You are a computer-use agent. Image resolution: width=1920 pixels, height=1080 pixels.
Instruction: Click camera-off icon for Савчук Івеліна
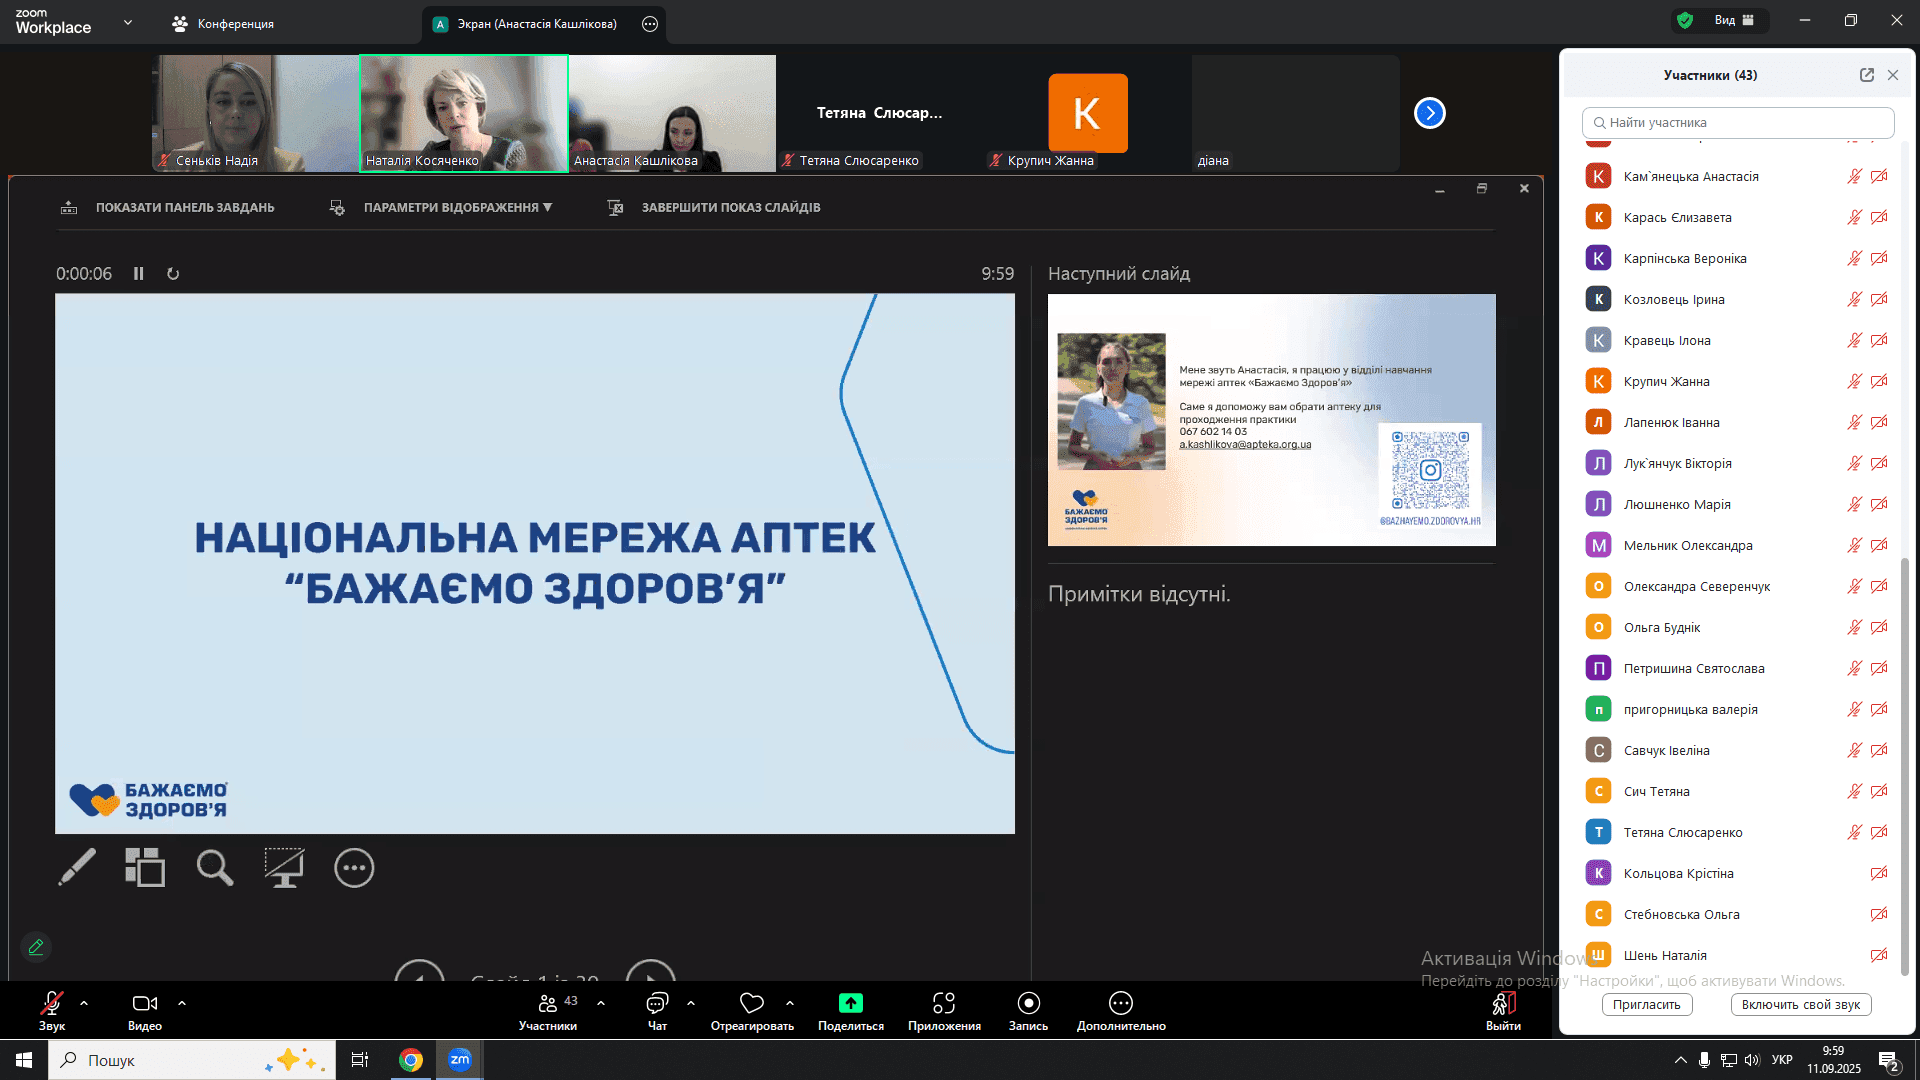[x=1879, y=750]
